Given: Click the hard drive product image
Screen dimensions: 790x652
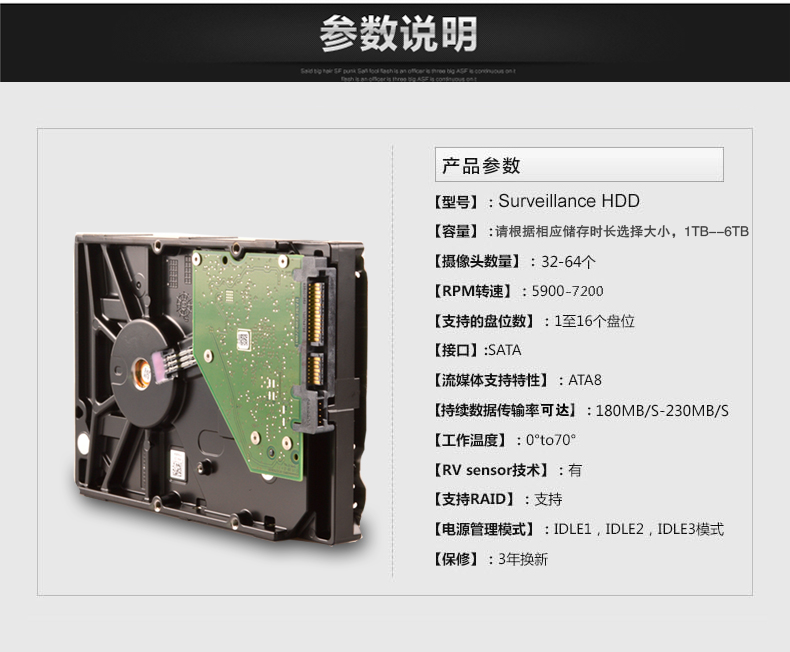Looking at the screenshot, I should tap(219, 388).
